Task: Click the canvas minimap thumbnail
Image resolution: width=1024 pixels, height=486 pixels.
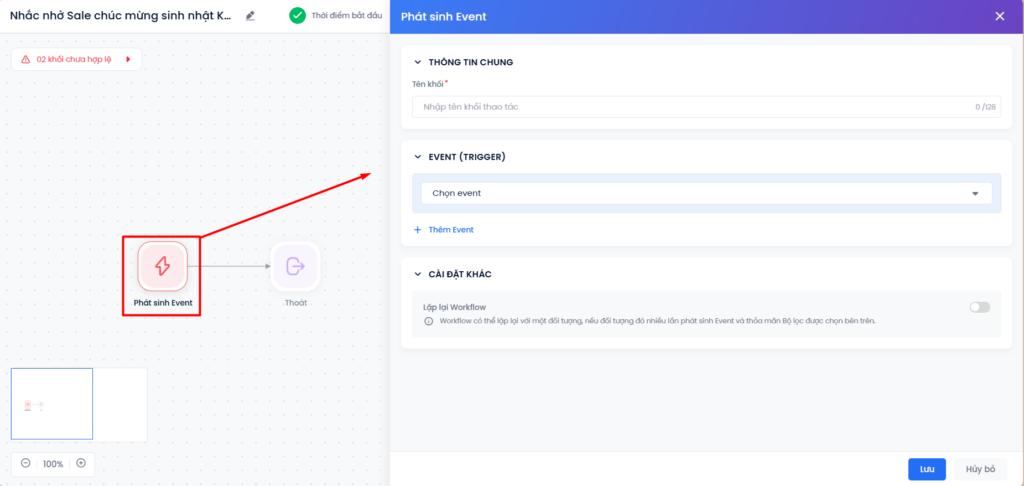Action: click(79, 404)
